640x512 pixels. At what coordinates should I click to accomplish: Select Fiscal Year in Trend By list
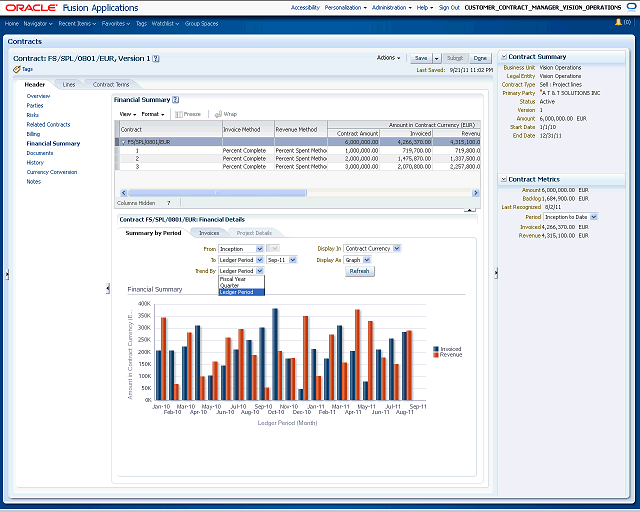pyautogui.click(x=241, y=279)
